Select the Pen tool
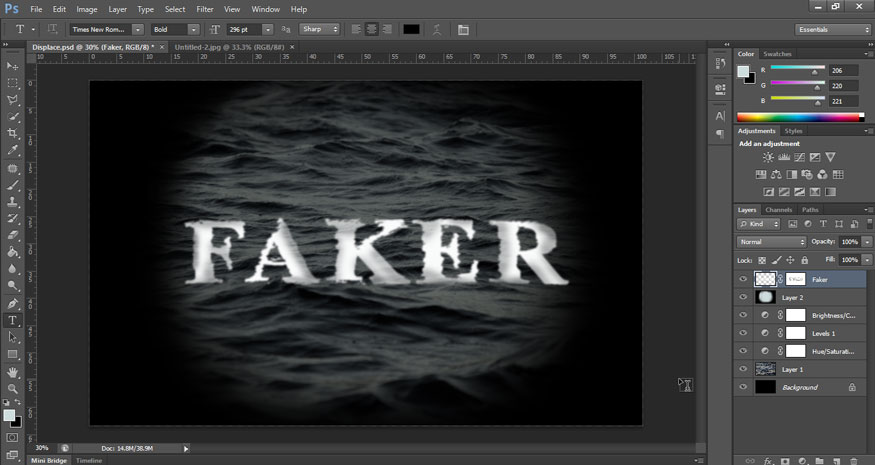Image resolution: width=875 pixels, height=465 pixels. click(x=12, y=304)
